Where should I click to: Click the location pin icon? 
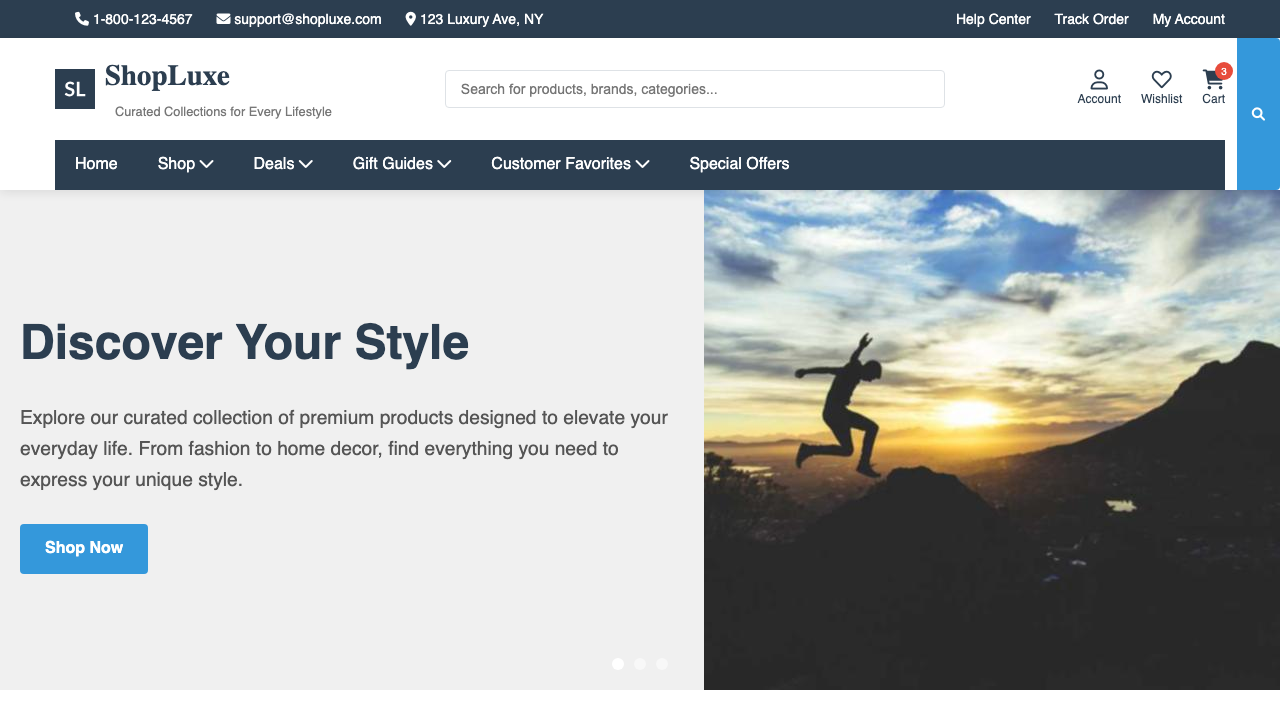(x=409, y=18)
